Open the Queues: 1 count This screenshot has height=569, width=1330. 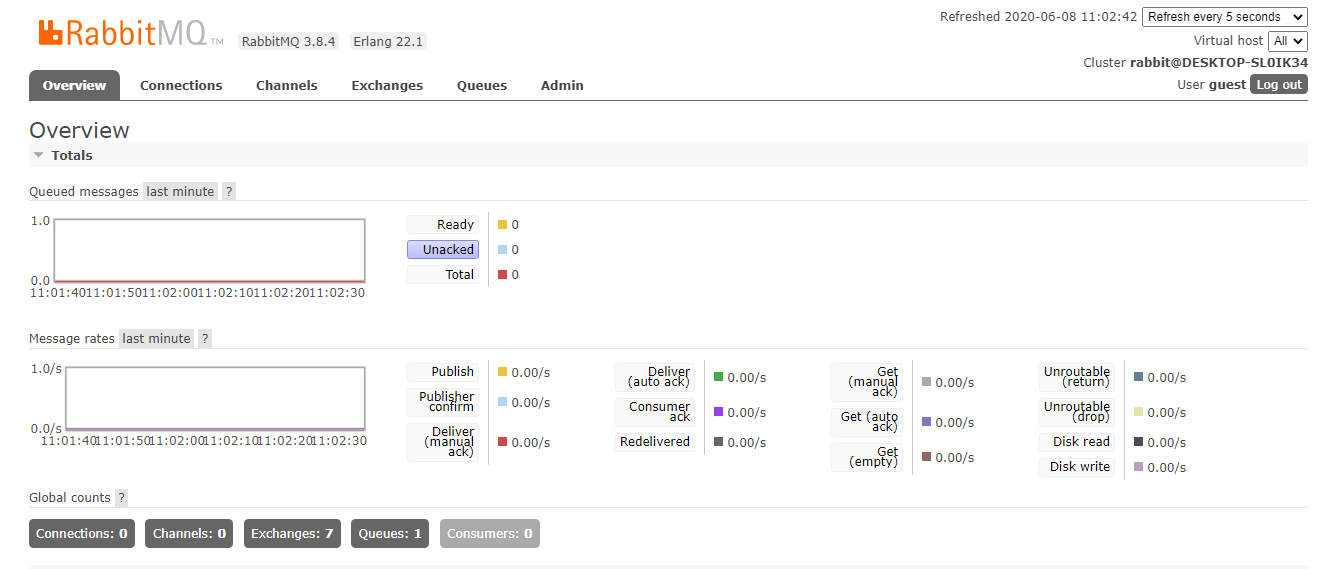[x=391, y=533]
